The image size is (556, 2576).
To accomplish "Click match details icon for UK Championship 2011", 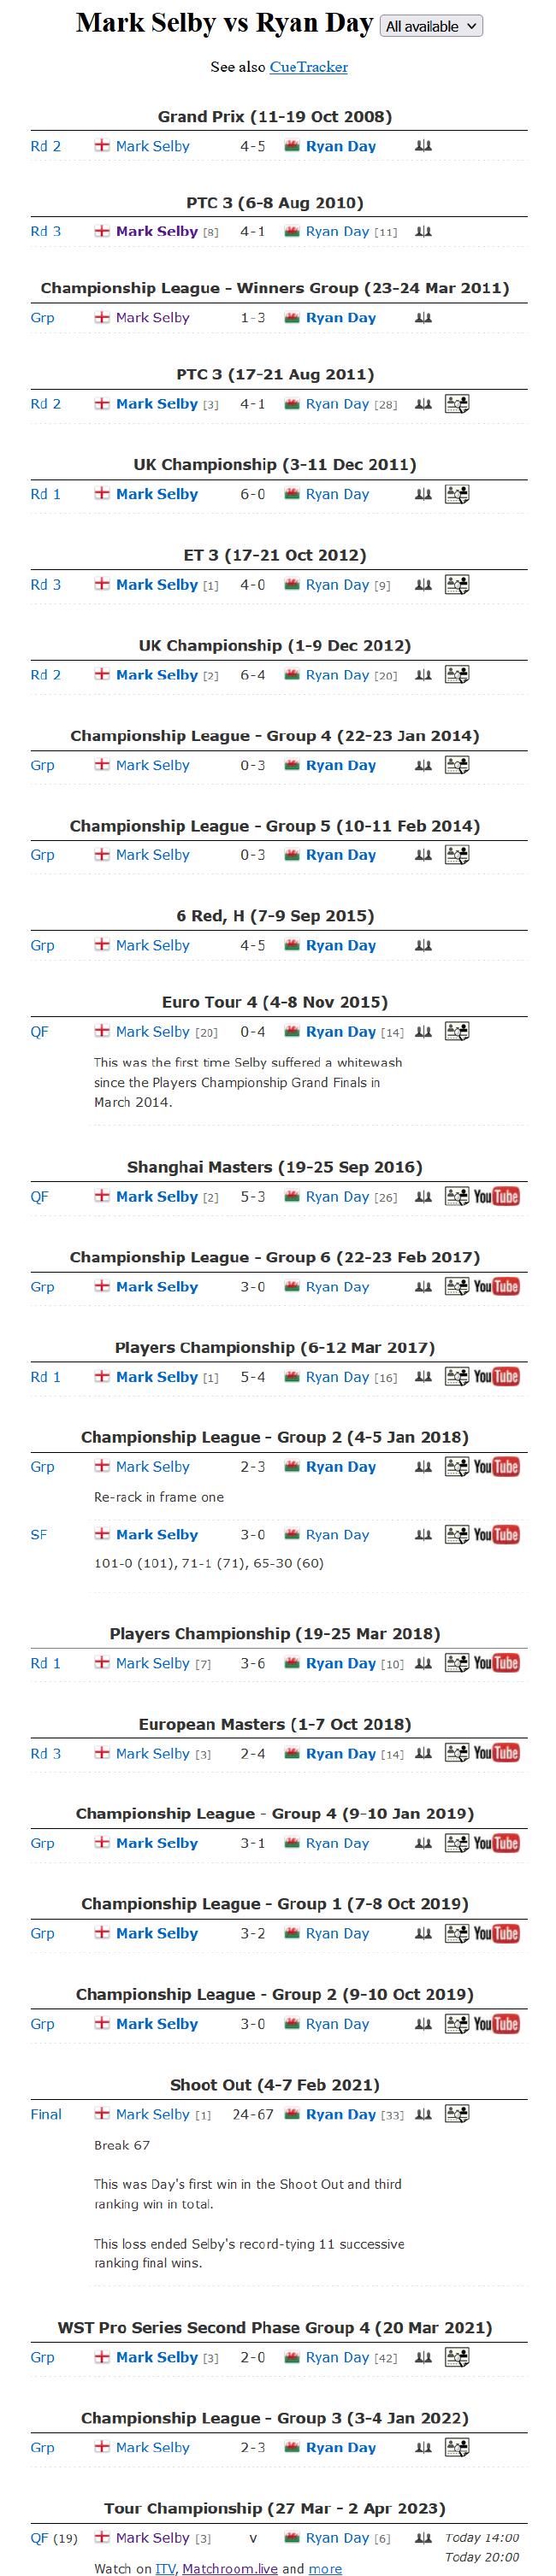I will [x=457, y=494].
